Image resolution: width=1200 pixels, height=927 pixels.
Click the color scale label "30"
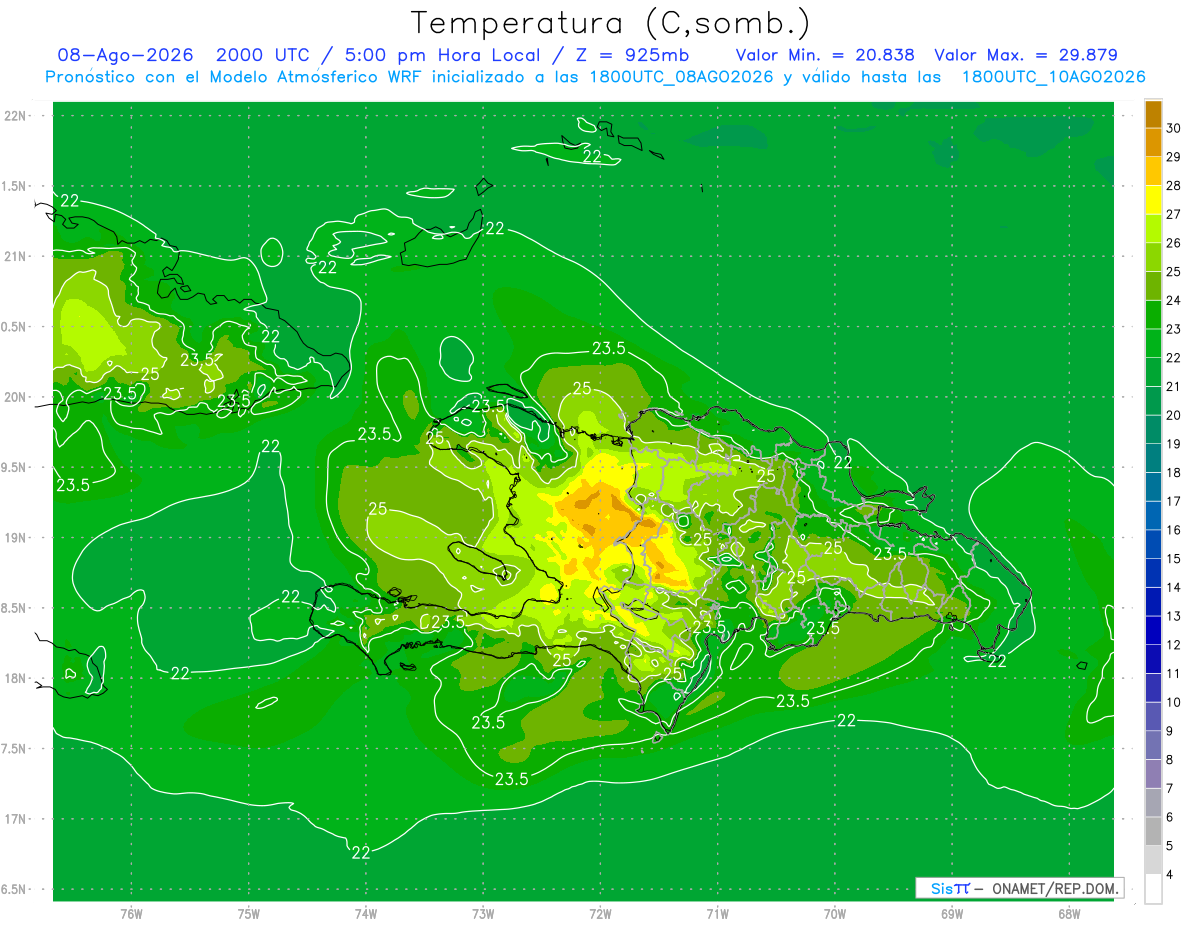tap(1173, 128)
